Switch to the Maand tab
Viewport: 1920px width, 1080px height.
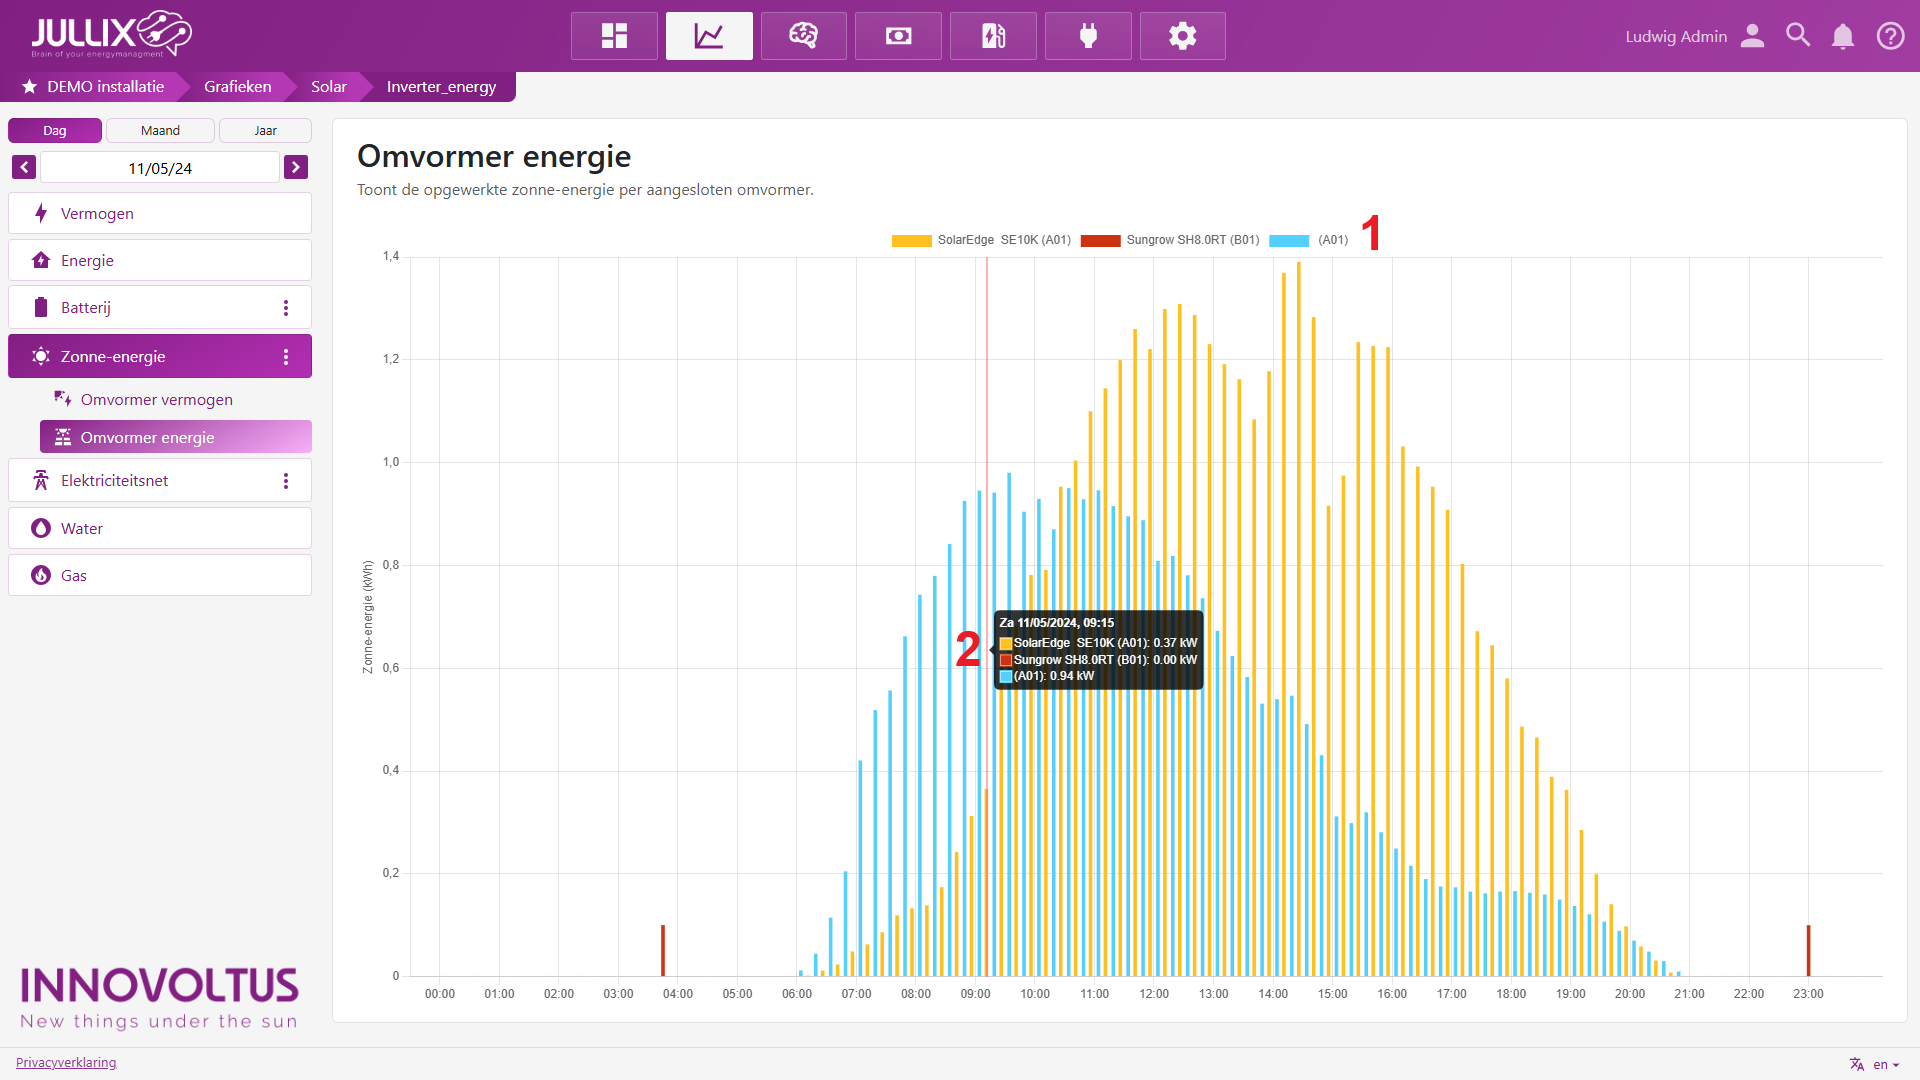point(160,131)
